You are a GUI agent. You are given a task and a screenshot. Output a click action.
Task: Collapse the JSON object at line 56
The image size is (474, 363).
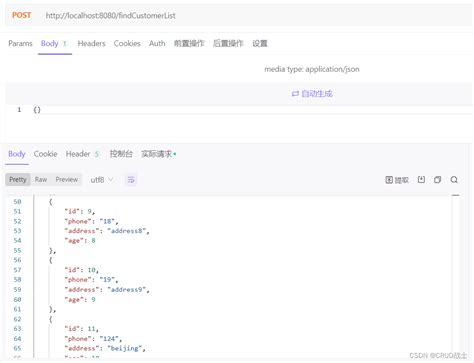(51, 260)
